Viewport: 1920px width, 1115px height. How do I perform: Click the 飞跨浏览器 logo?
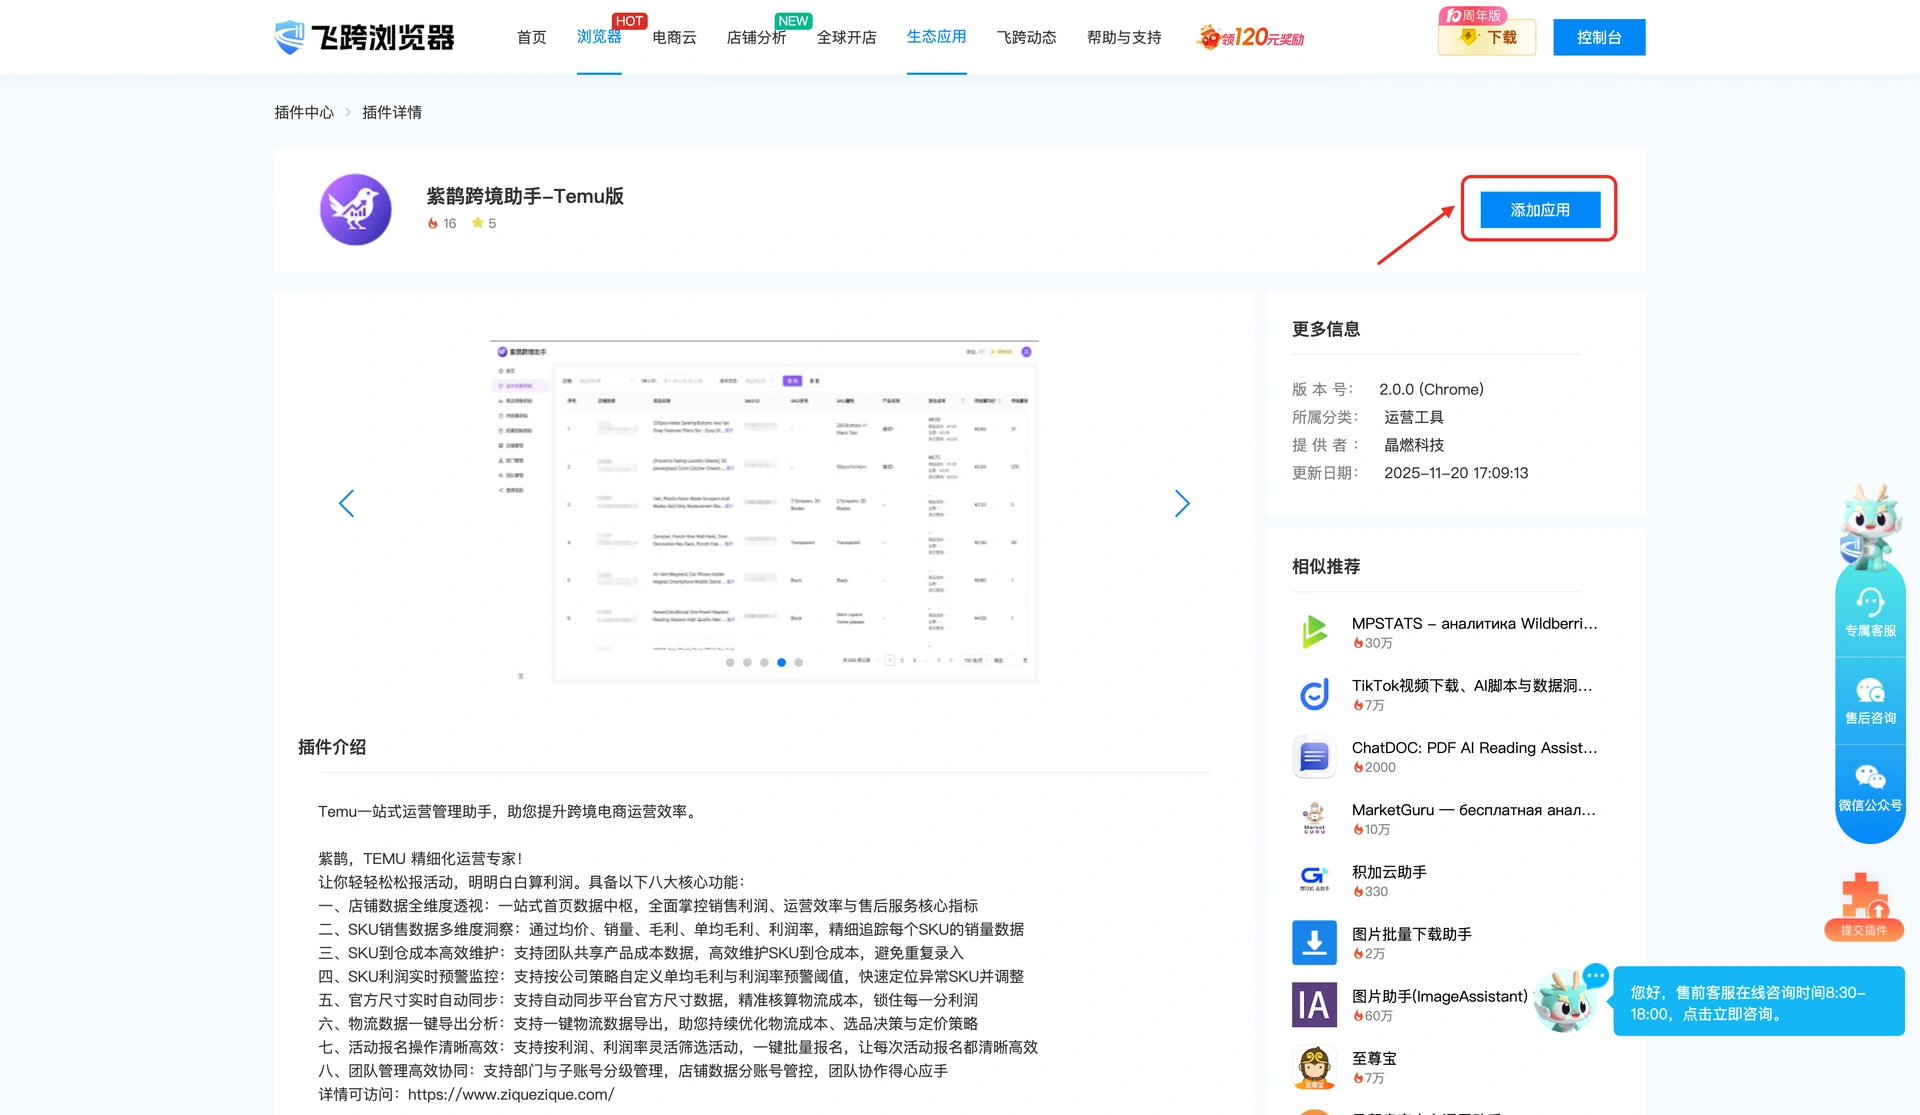[364, 37]
